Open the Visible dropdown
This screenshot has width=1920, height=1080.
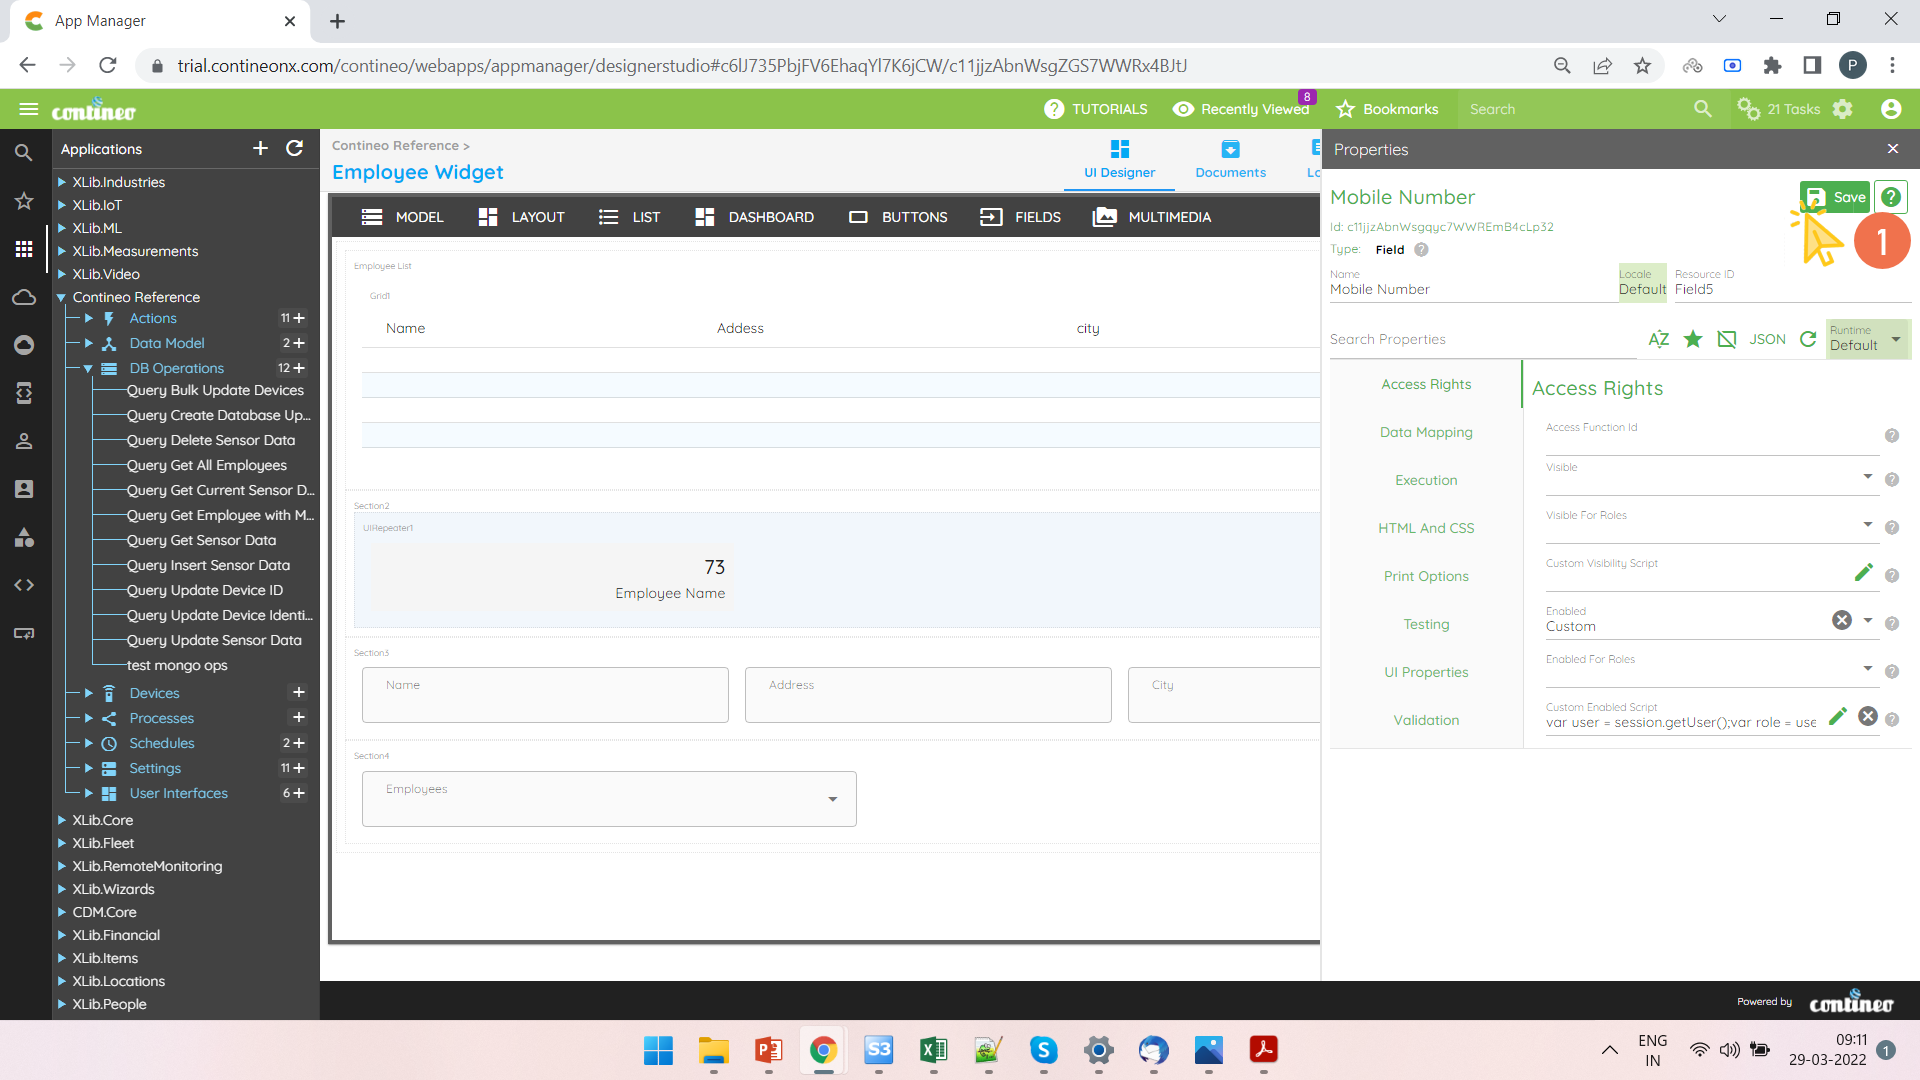1867,477
